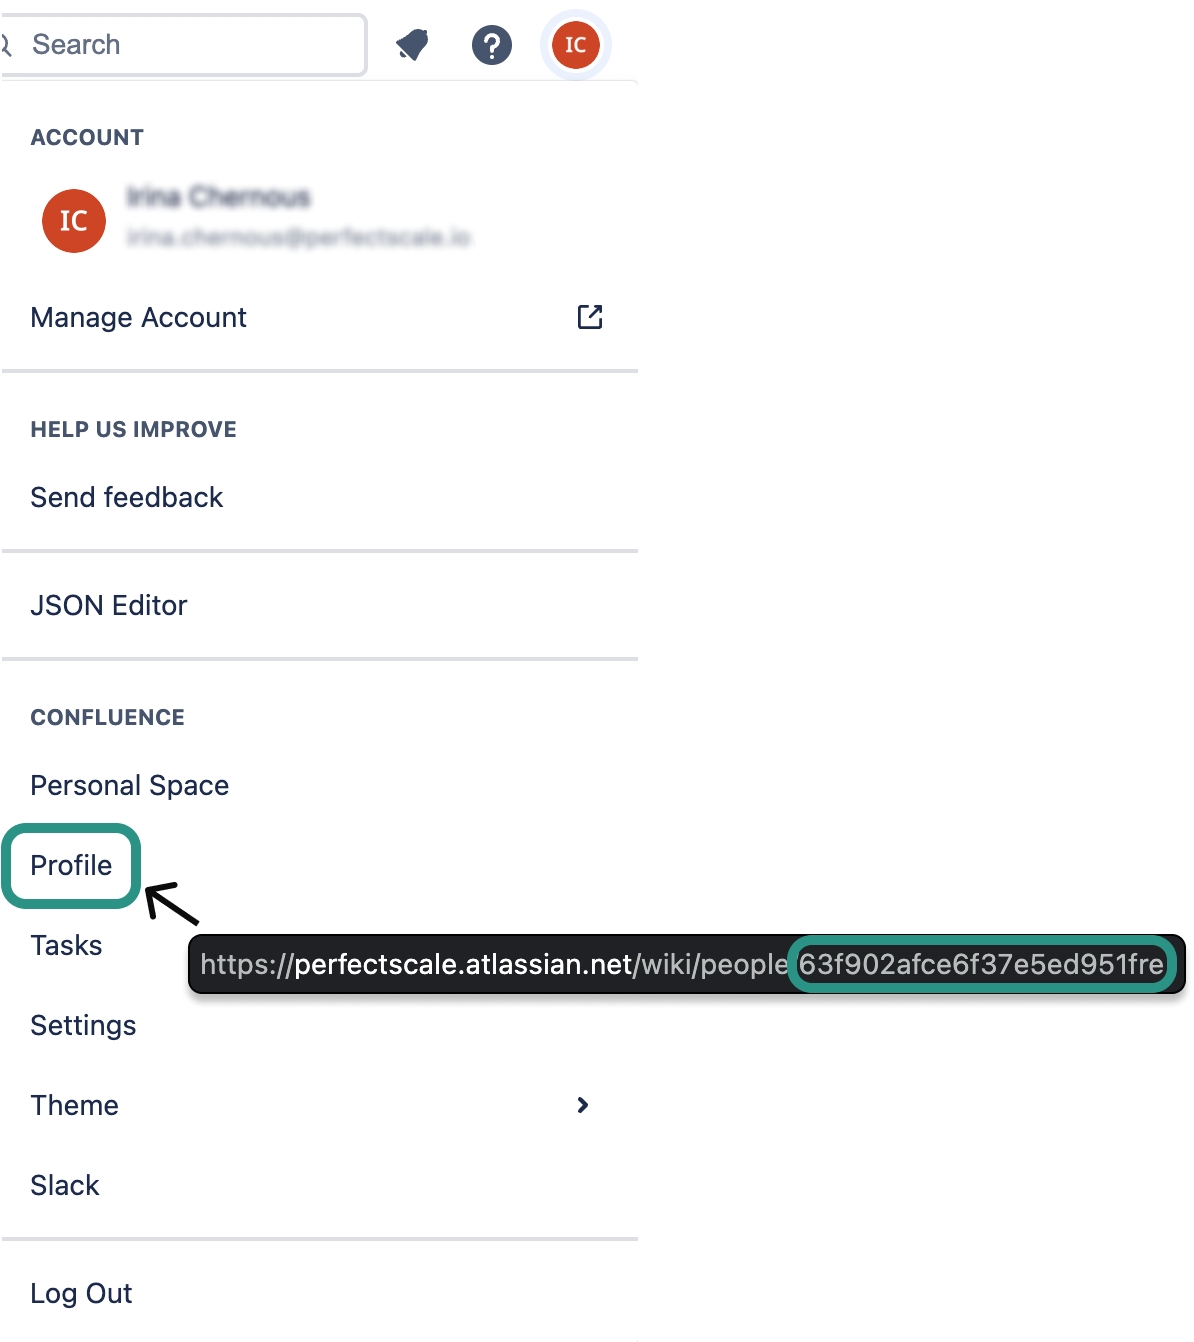
Task: Click the notifications bell icon
Action: coord(412,45)
